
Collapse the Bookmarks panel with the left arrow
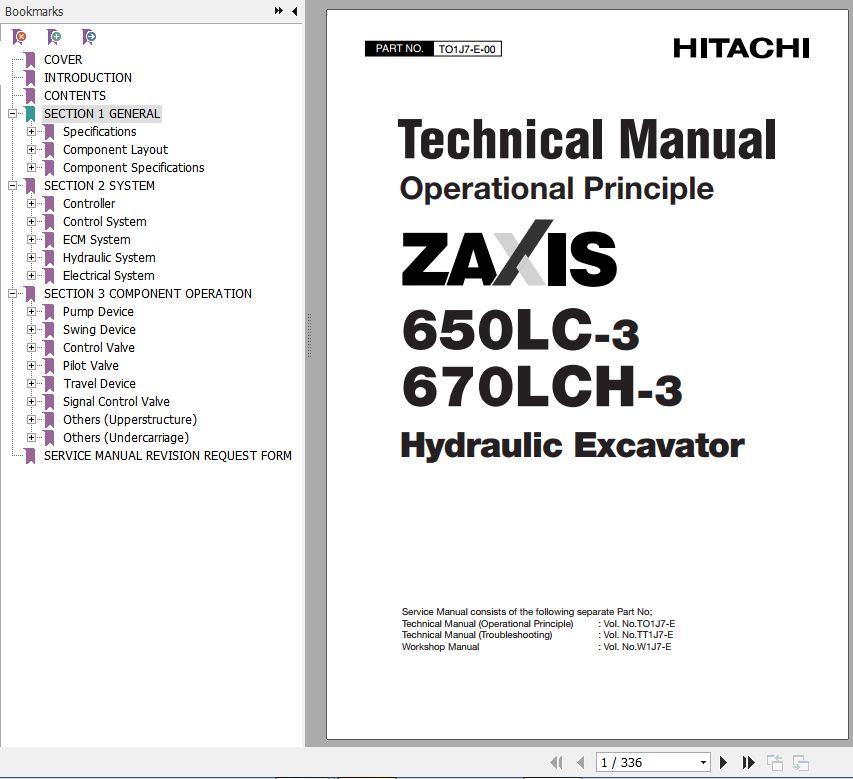click(294, 11)
